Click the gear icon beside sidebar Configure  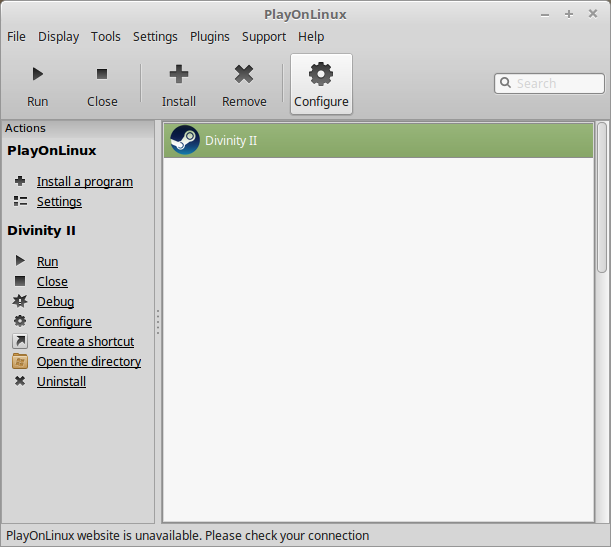pyautogui.click(x=20, y=321)
